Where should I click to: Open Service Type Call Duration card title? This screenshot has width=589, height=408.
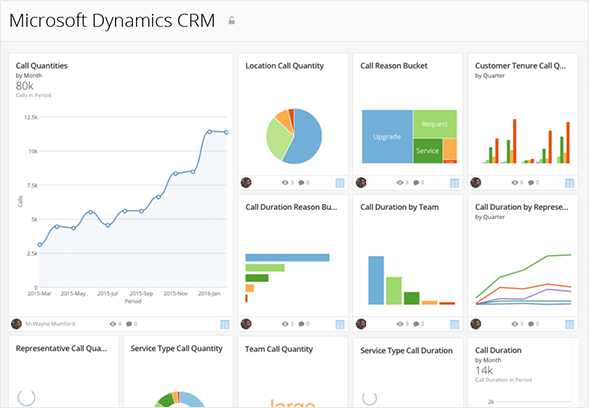[x=406, y=351]
